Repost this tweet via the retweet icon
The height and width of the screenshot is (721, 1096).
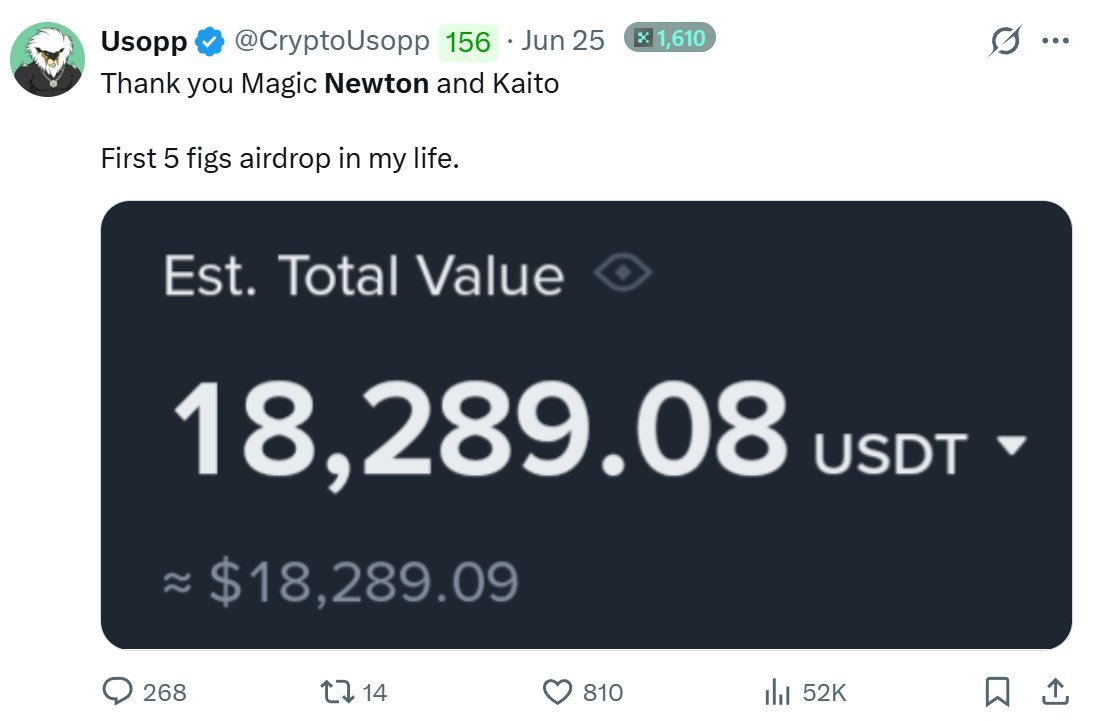[332, 691]
